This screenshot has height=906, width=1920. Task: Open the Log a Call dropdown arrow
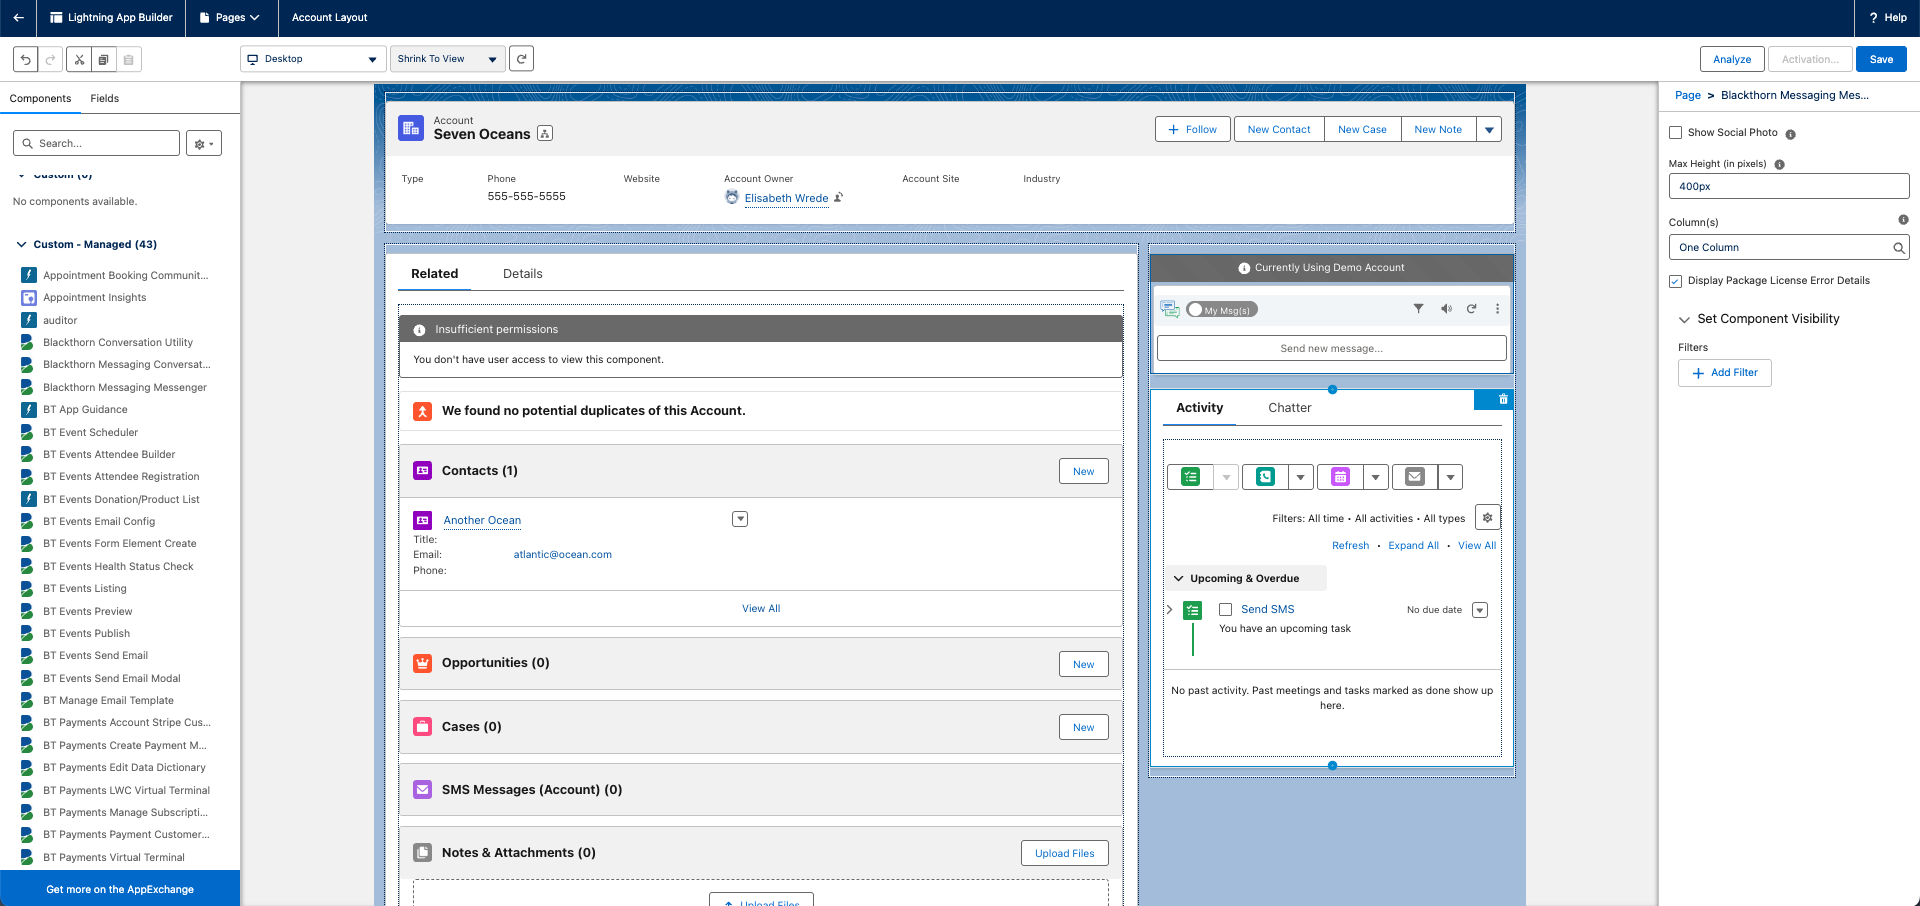coord(1300,477)
